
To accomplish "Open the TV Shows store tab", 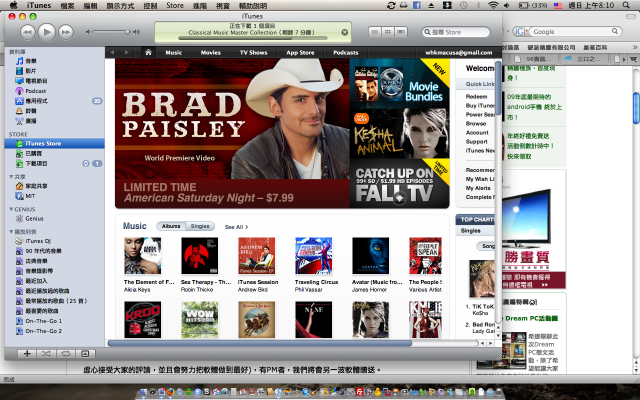I will pyautogui.click(x=253, y=53).
